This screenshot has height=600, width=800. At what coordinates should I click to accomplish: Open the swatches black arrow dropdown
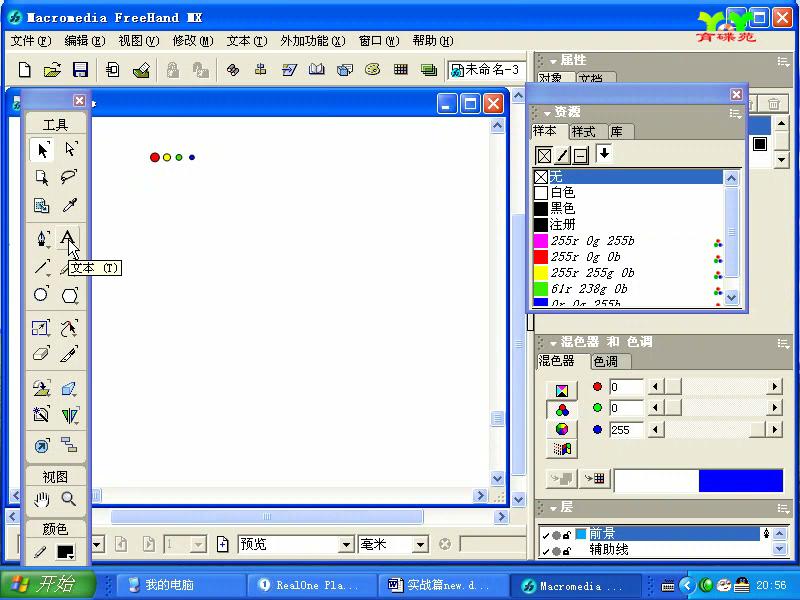pos(604,154)
